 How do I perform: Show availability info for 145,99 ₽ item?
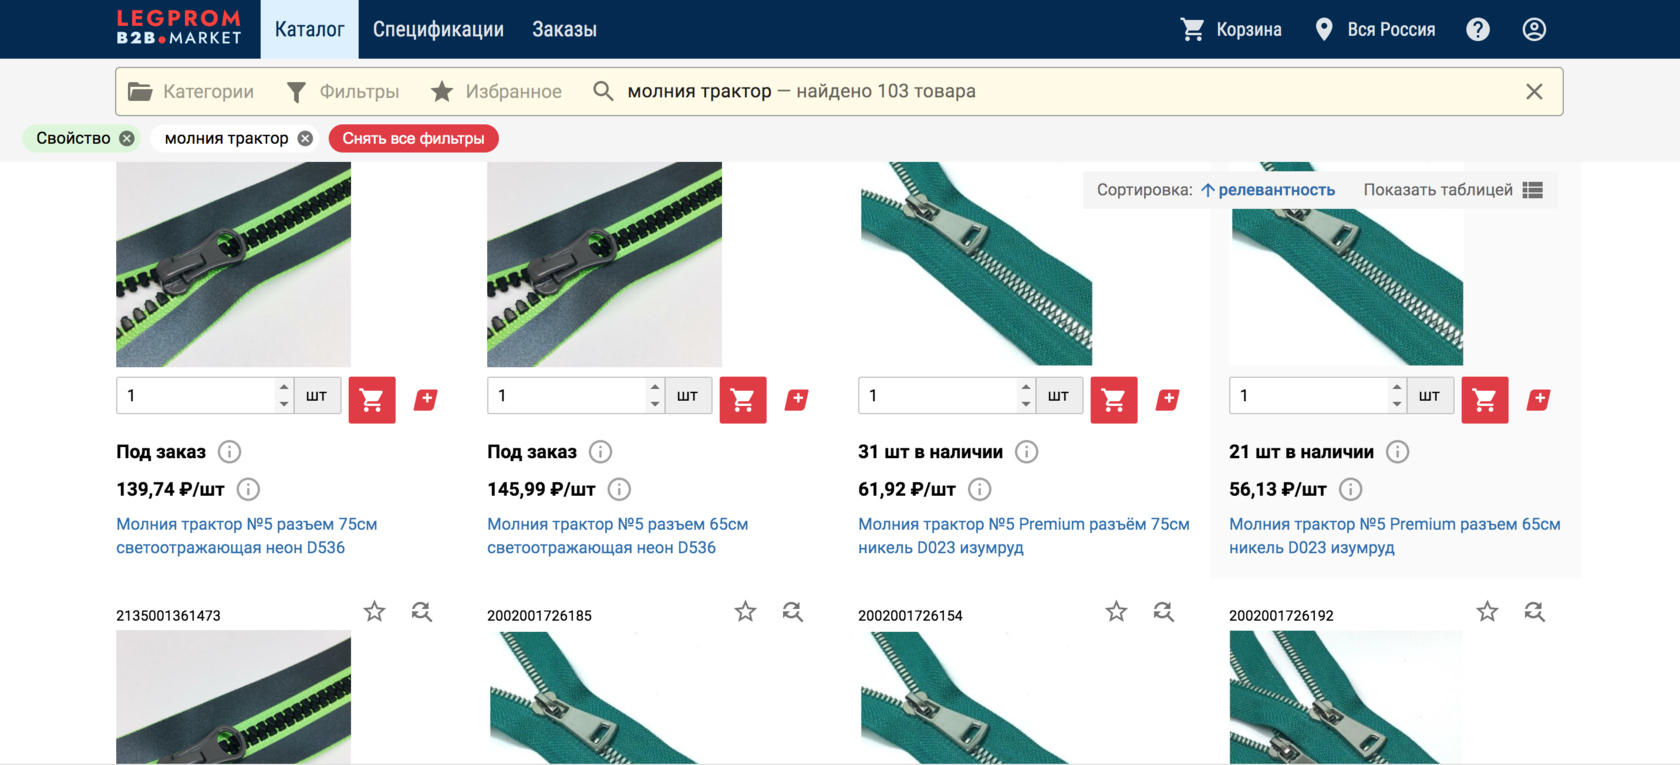[601, 452]
